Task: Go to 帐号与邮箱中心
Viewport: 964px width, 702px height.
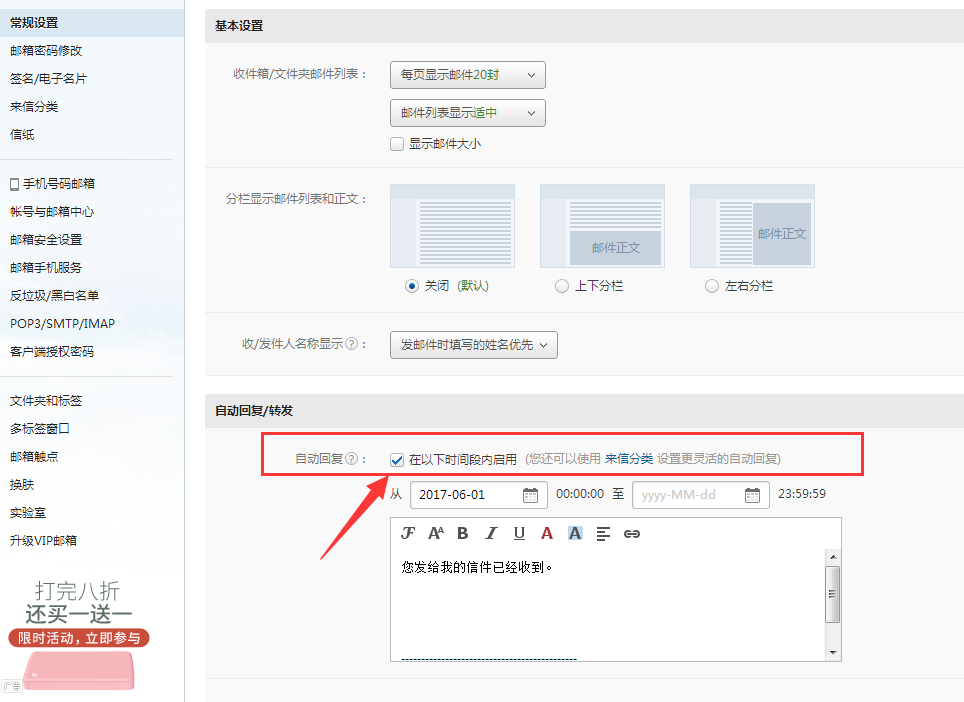Action: 52,211
